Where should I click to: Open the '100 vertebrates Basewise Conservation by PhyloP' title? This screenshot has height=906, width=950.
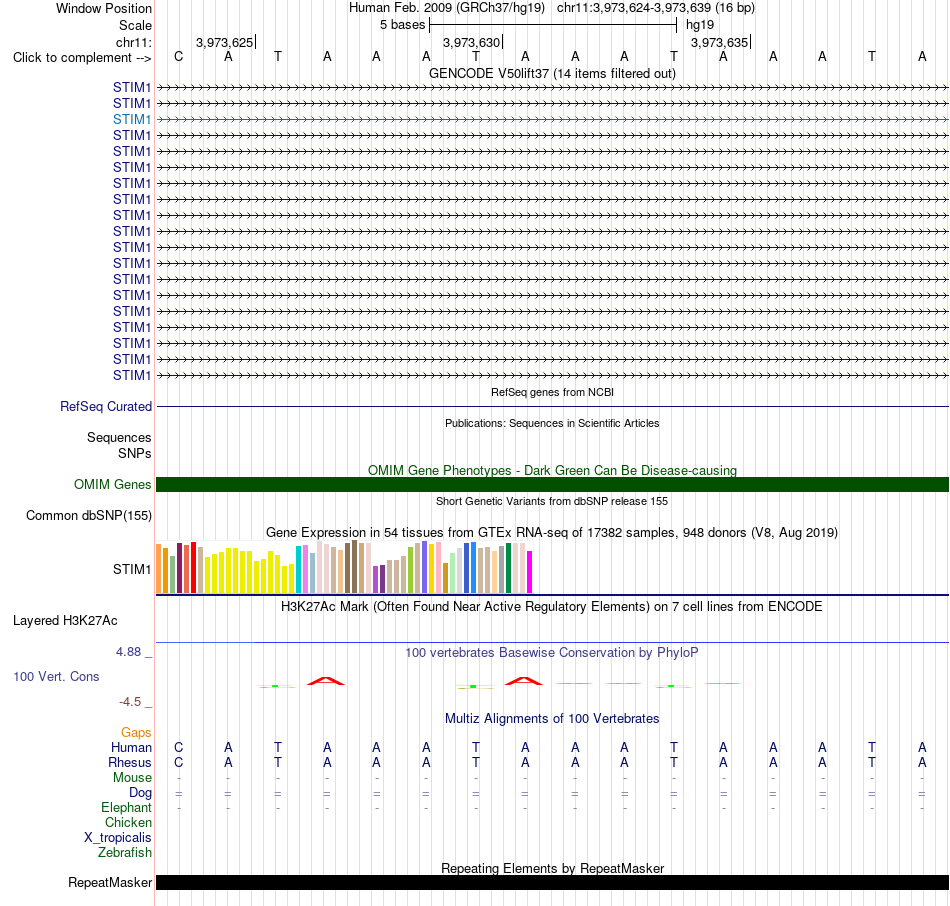pos(552,653)
